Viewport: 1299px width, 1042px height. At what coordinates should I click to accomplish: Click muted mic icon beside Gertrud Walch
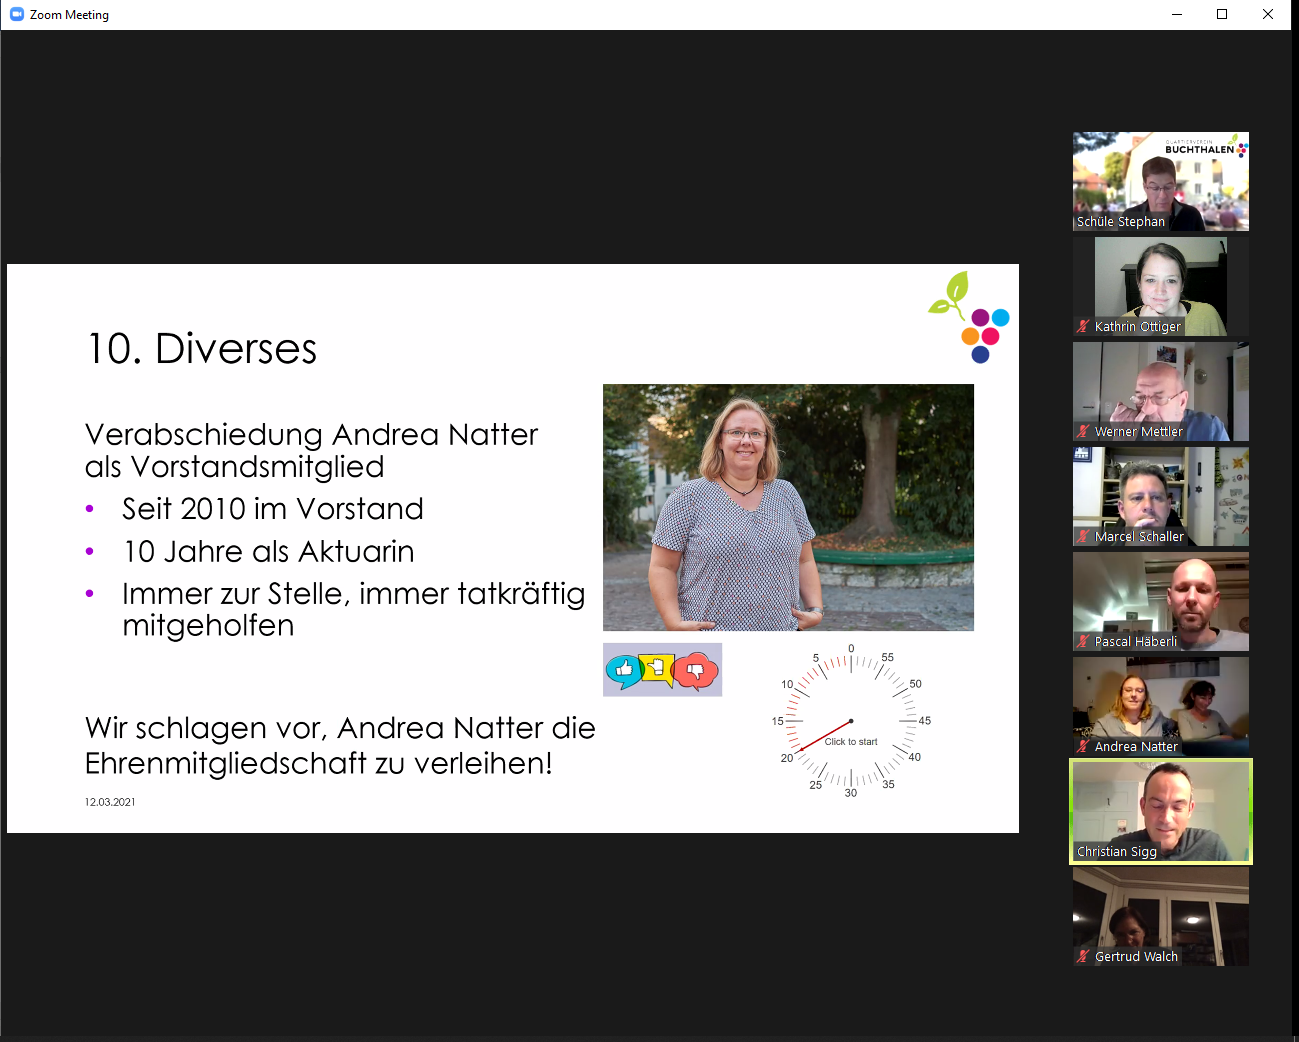tap(1083, 956)
